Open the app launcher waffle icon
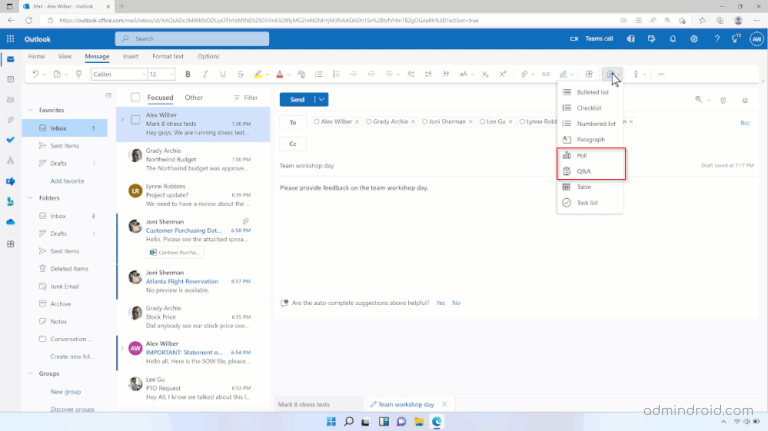 coord(11,38)
